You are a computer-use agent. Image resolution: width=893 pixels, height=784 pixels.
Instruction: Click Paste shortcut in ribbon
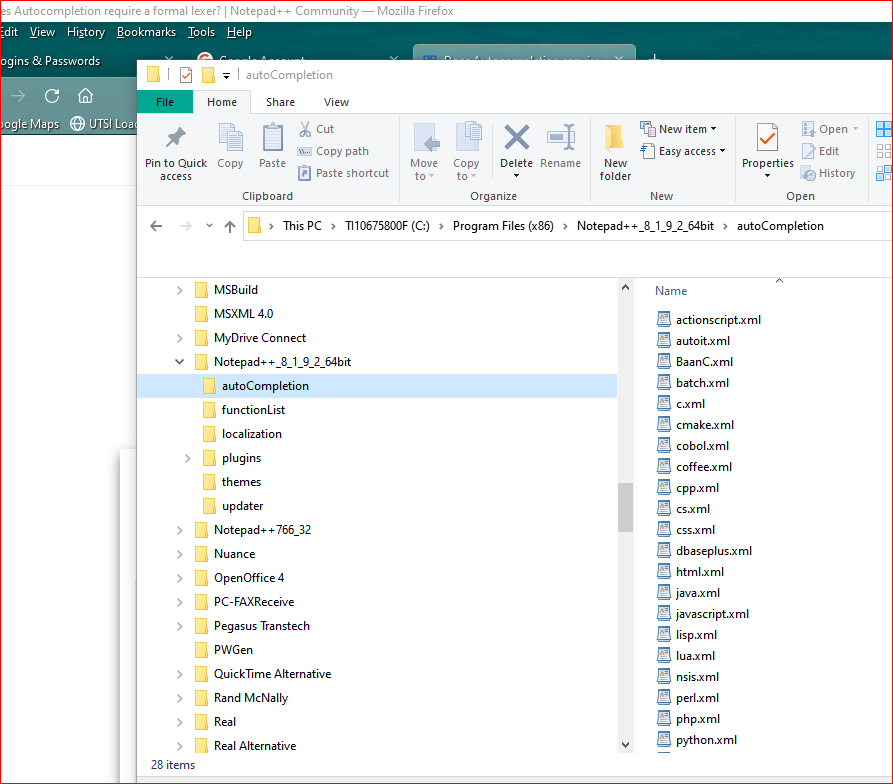[x=343, y=173]
